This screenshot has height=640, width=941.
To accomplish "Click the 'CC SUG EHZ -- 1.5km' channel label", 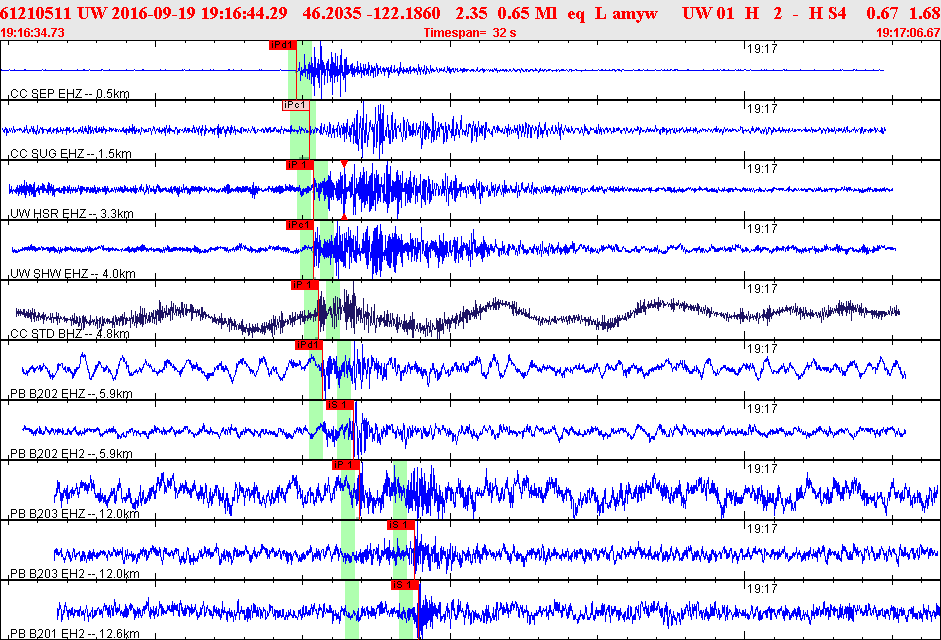I will point(71,154).
